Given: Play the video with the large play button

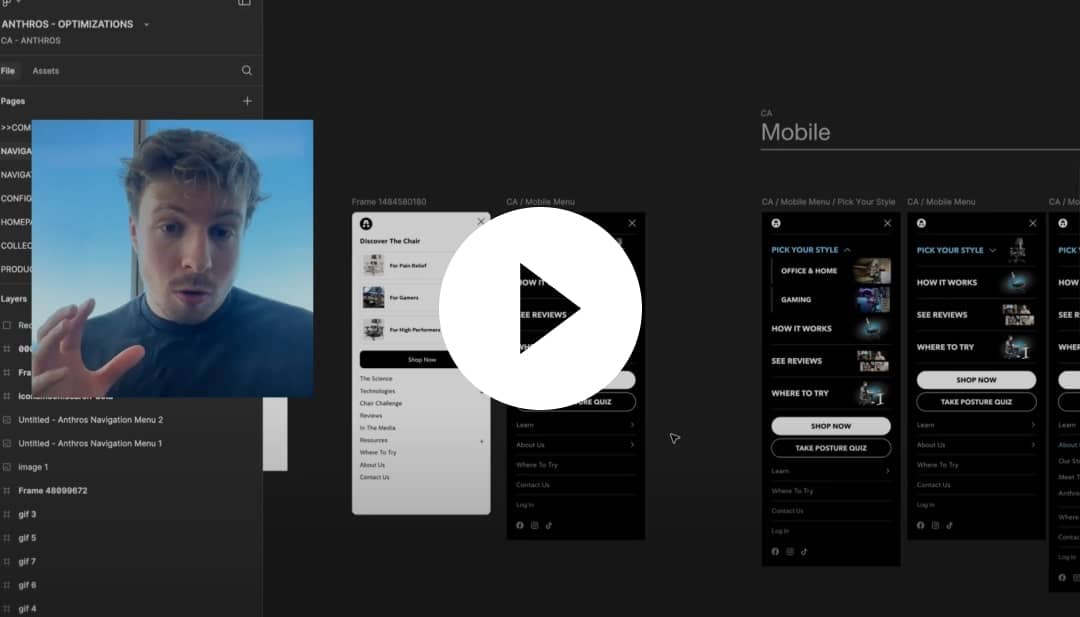Looking at the screenshot, I should [x=541, y=308].
